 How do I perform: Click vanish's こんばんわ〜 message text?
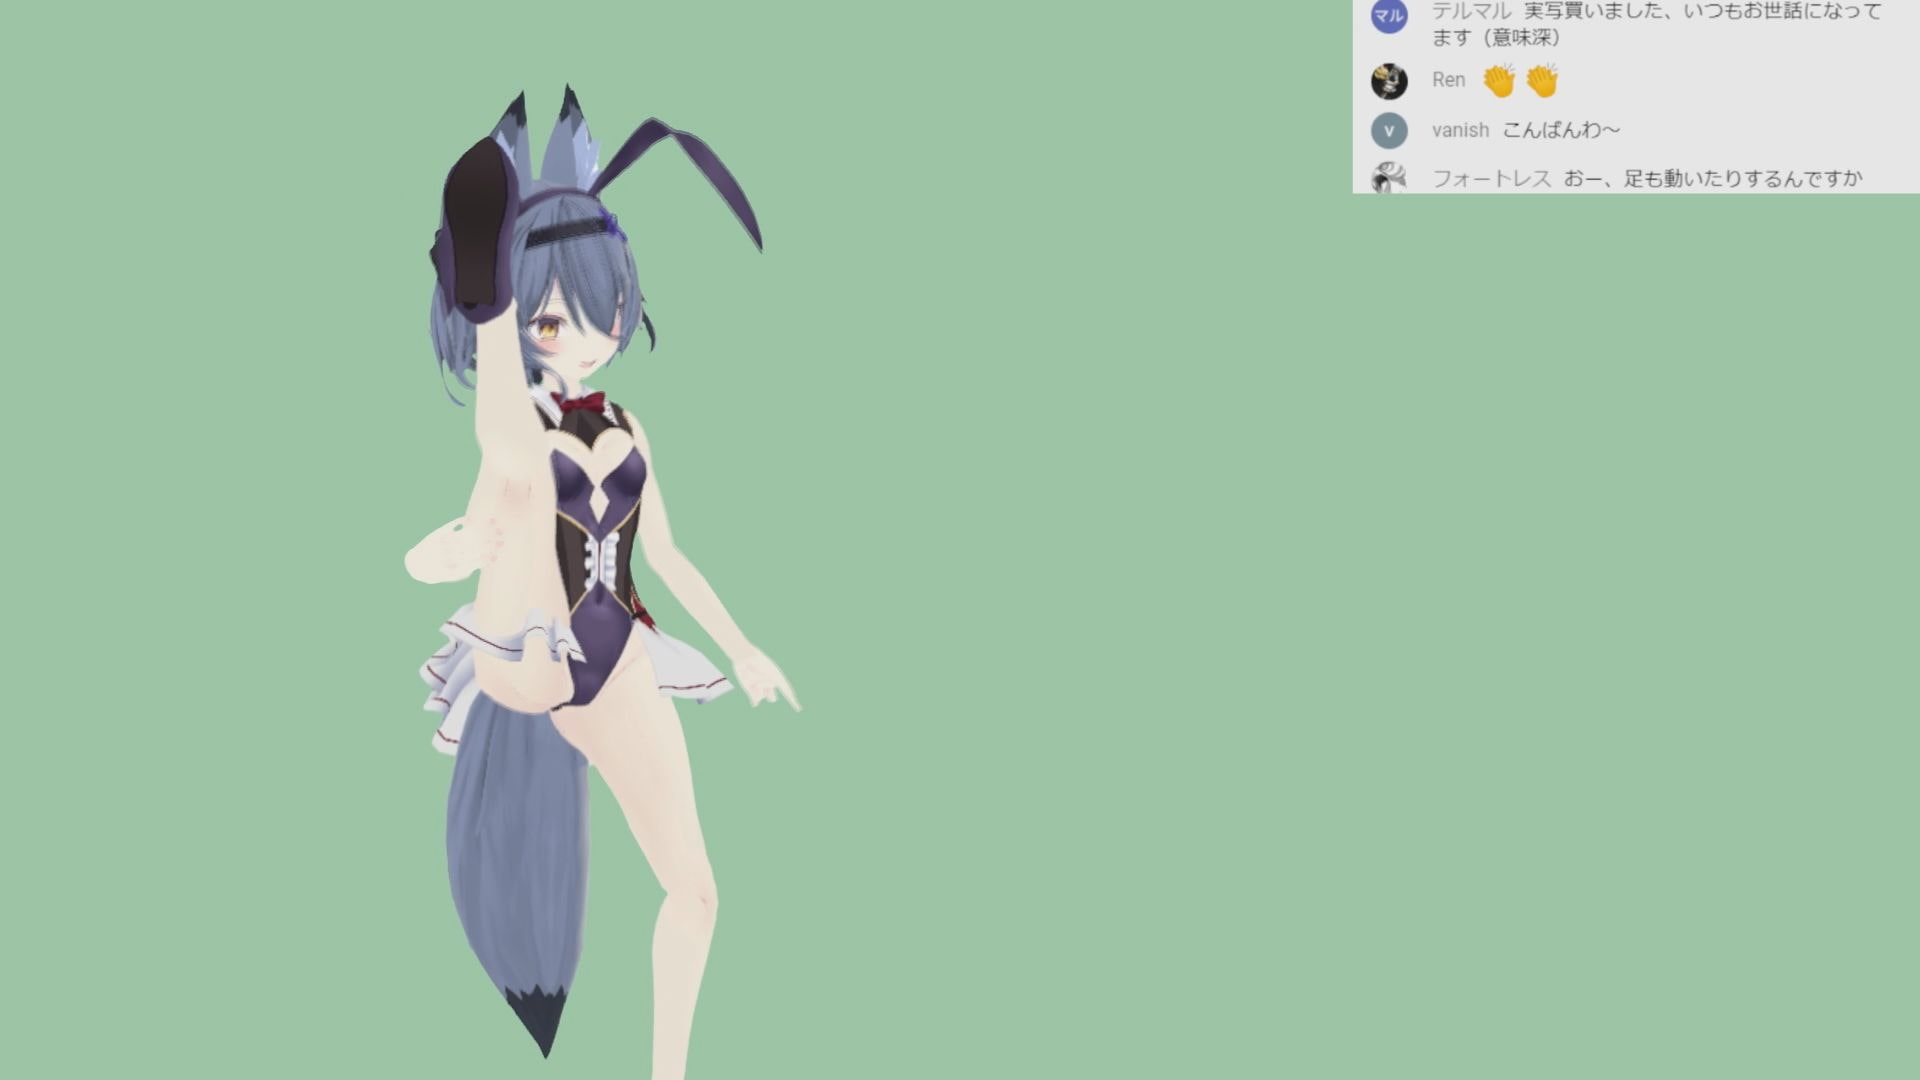(1561, 130)
